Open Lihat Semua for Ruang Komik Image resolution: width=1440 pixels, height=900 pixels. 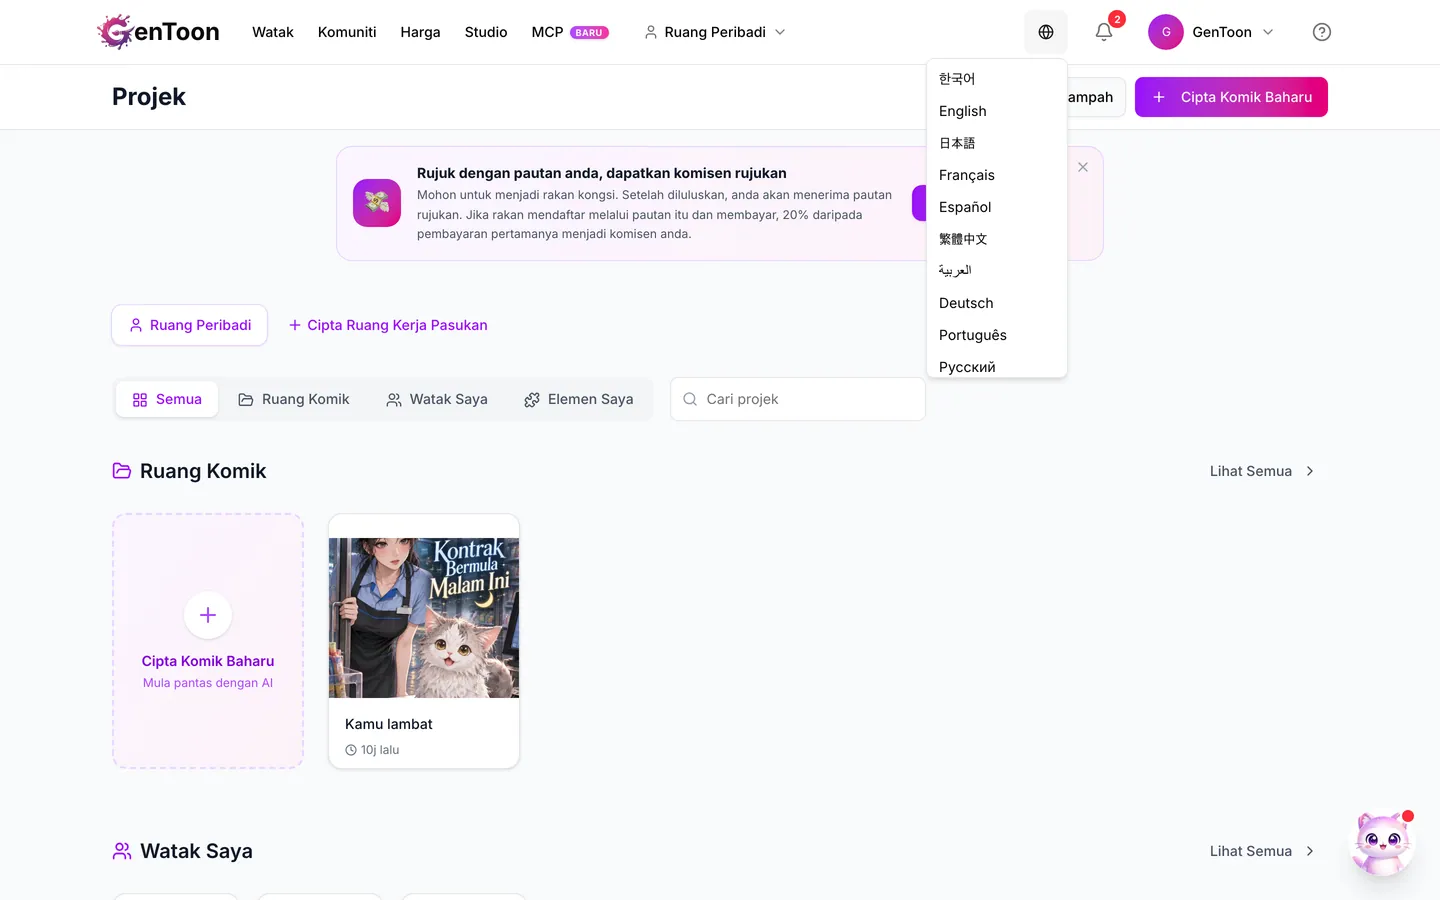(x=1262, y=471)
